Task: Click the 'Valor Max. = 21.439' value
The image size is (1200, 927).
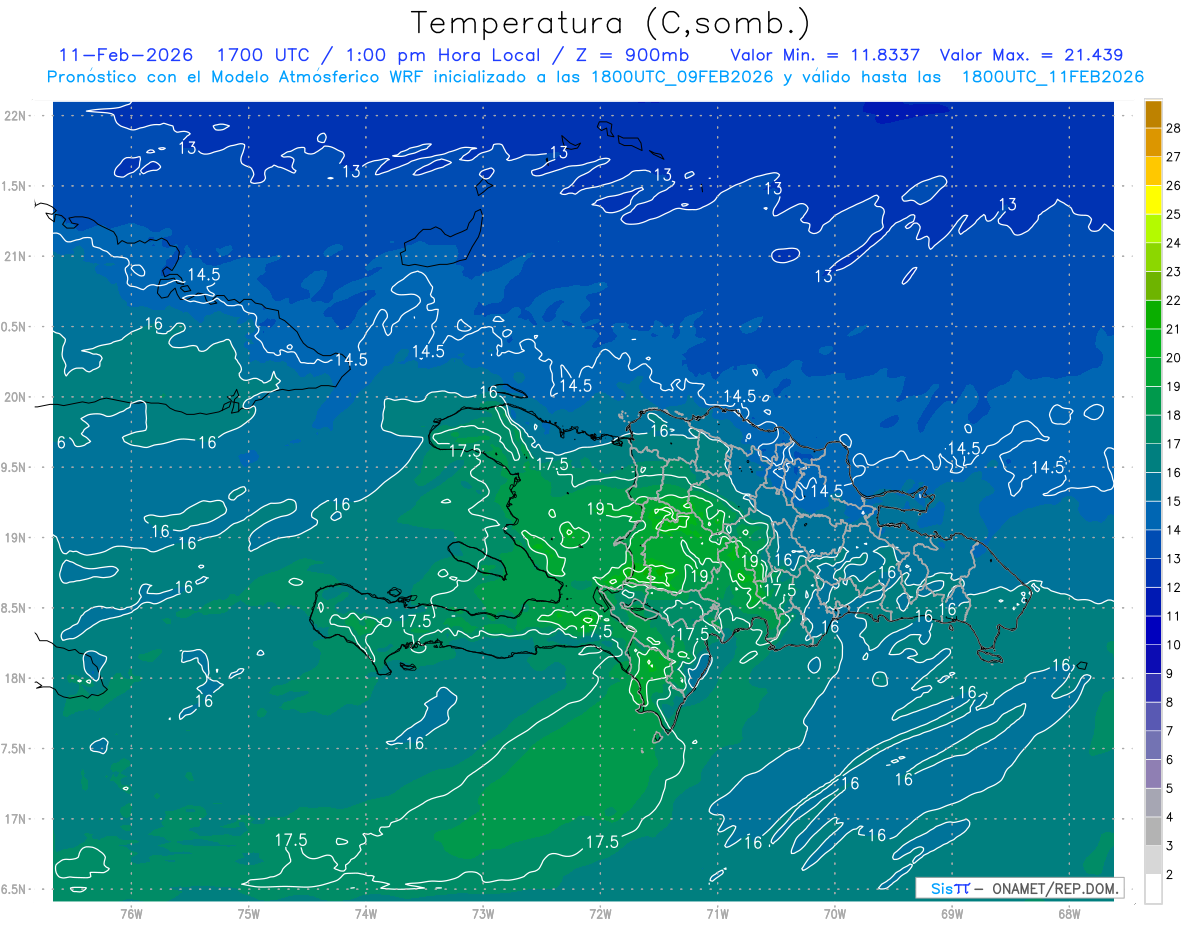Action: tap(1032, 55)
